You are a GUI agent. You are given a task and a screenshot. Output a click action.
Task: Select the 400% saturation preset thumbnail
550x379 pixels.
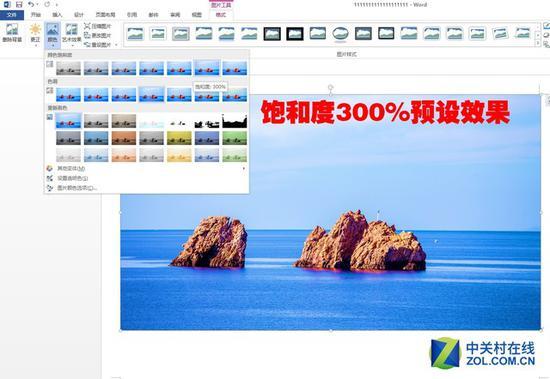tap(235, 68)
